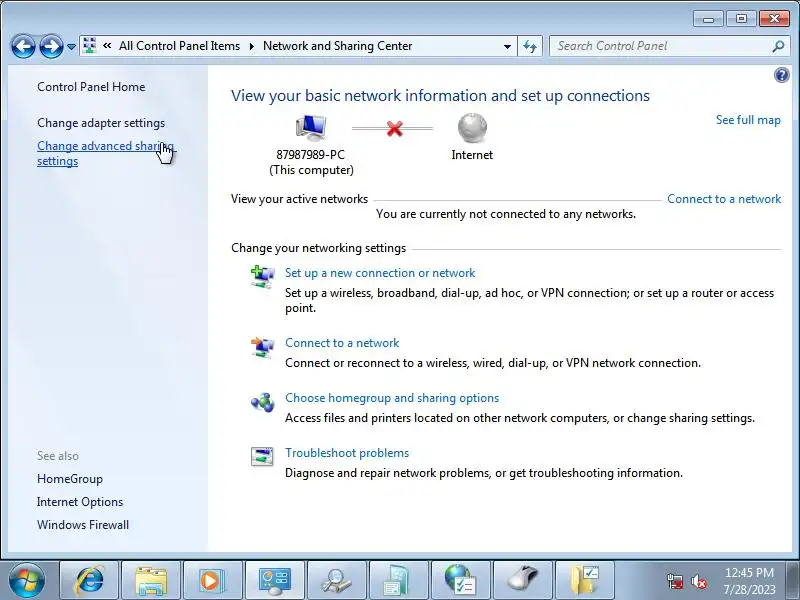Open the recent pages dropdown arrow
Screen dimensions: 800x600
(x=71, y=47)
